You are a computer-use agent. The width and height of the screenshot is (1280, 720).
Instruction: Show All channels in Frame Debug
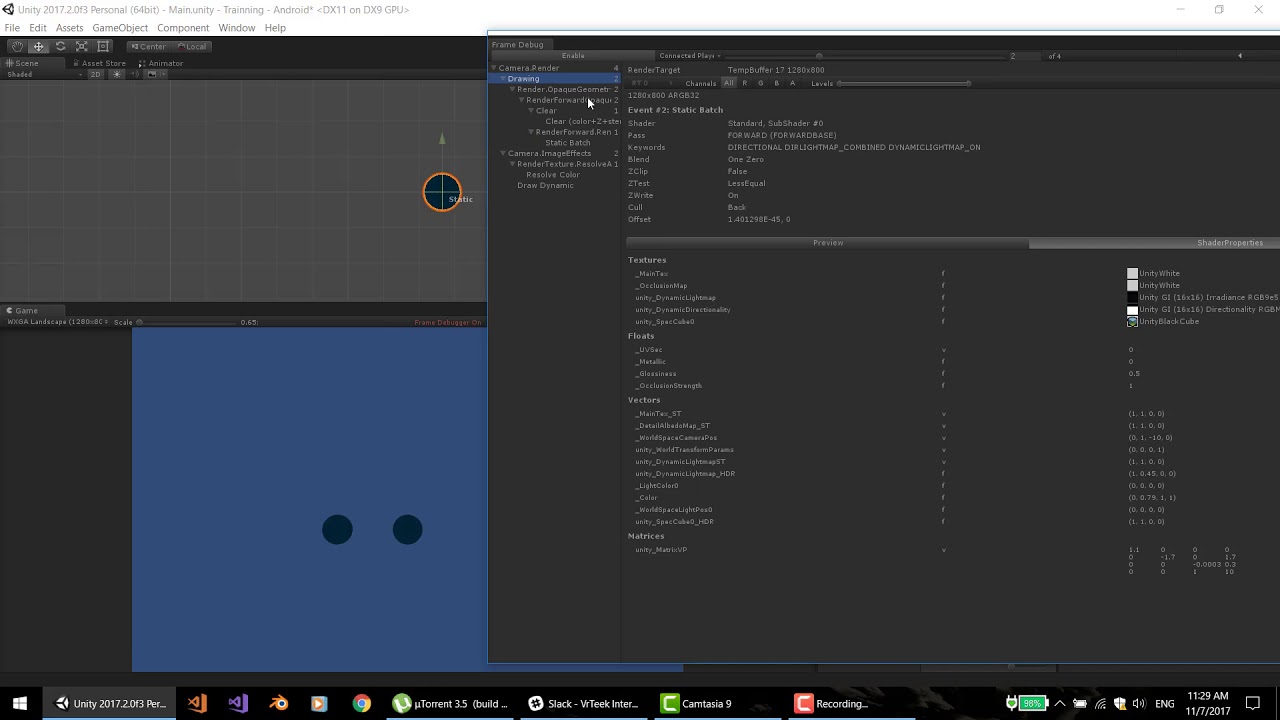pos(729,83)
